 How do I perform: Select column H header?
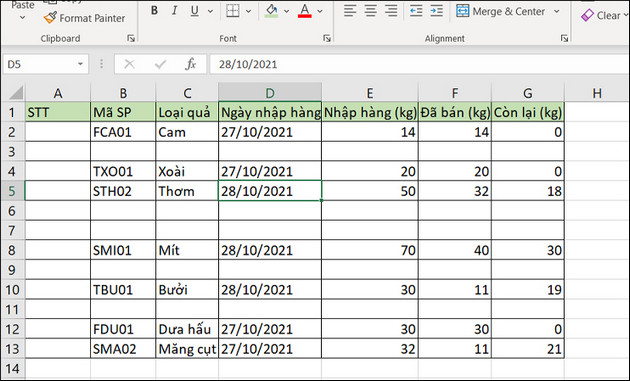click(597, 93)
